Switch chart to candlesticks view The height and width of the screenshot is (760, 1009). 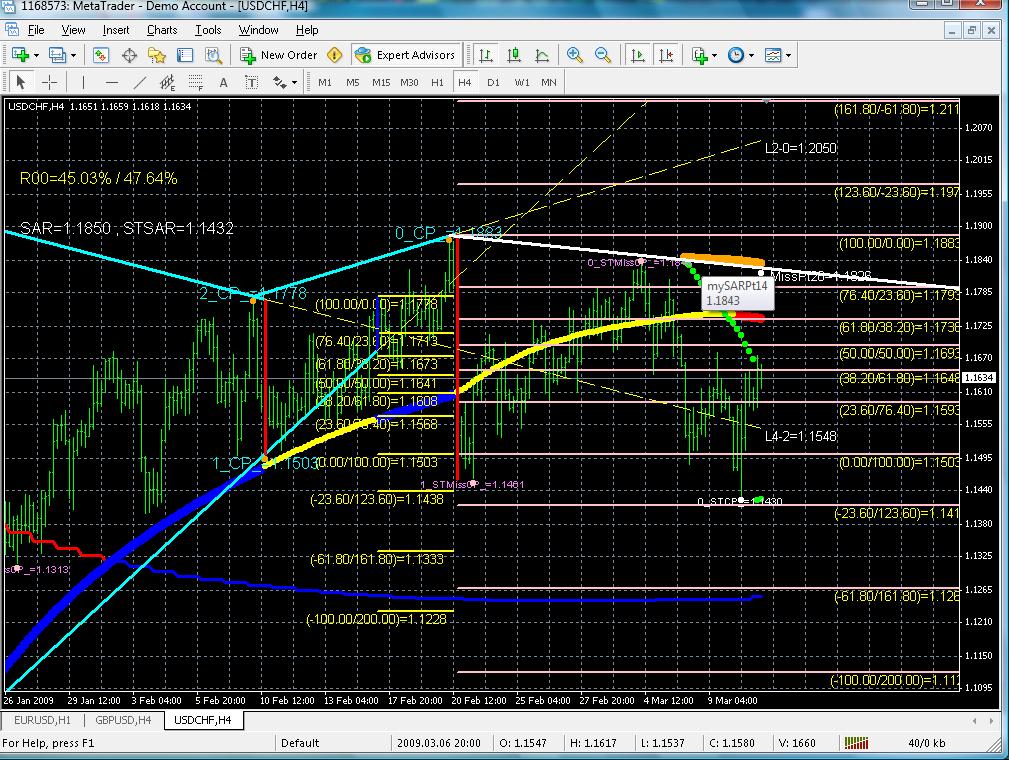(x=513, y=55)
